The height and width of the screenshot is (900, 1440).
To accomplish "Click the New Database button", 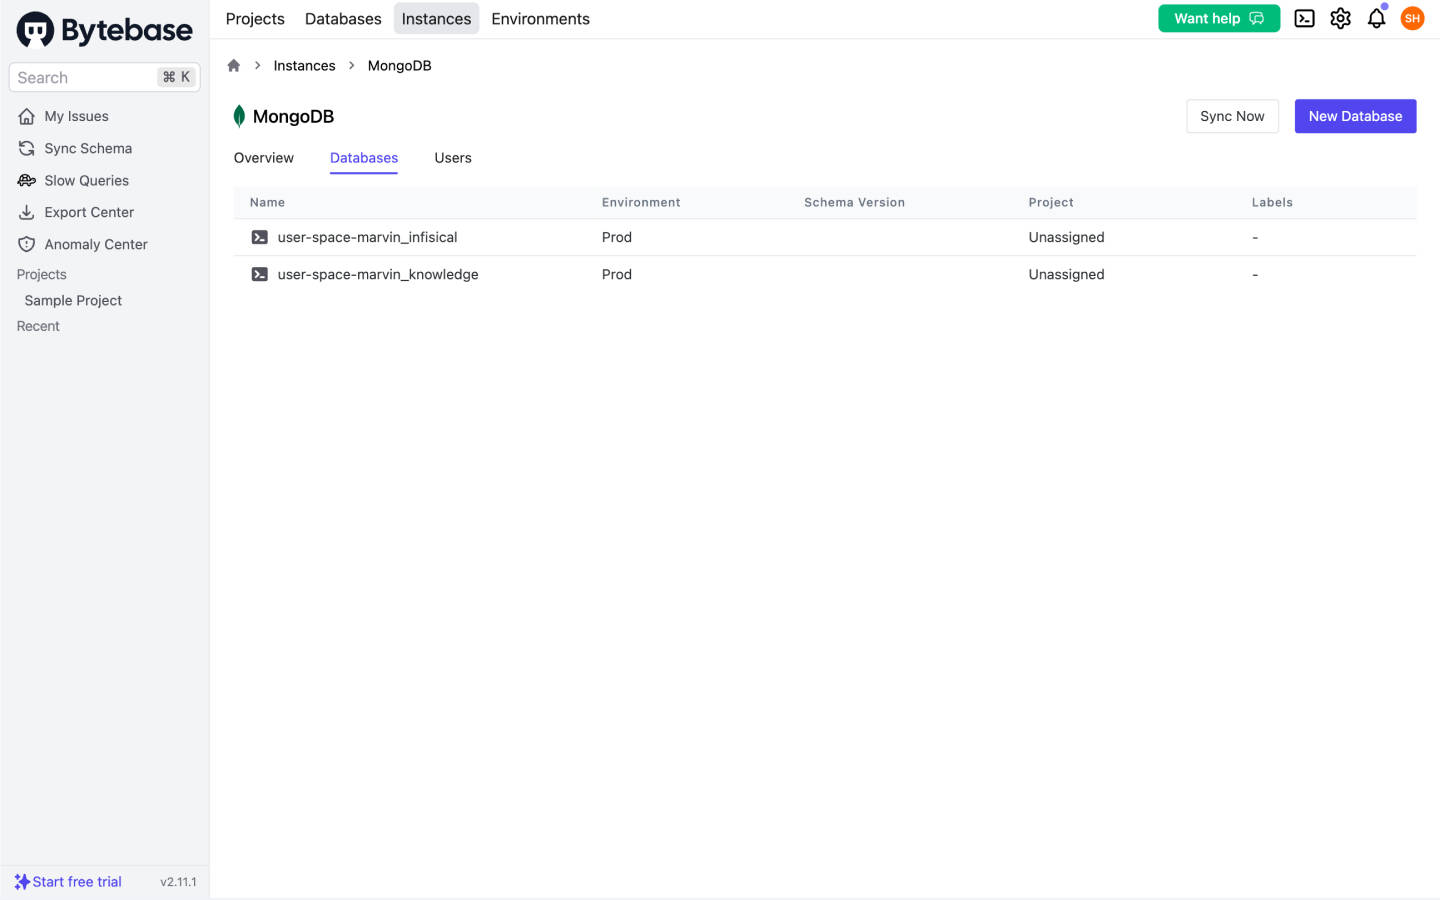I will (x=1355, y=116).
